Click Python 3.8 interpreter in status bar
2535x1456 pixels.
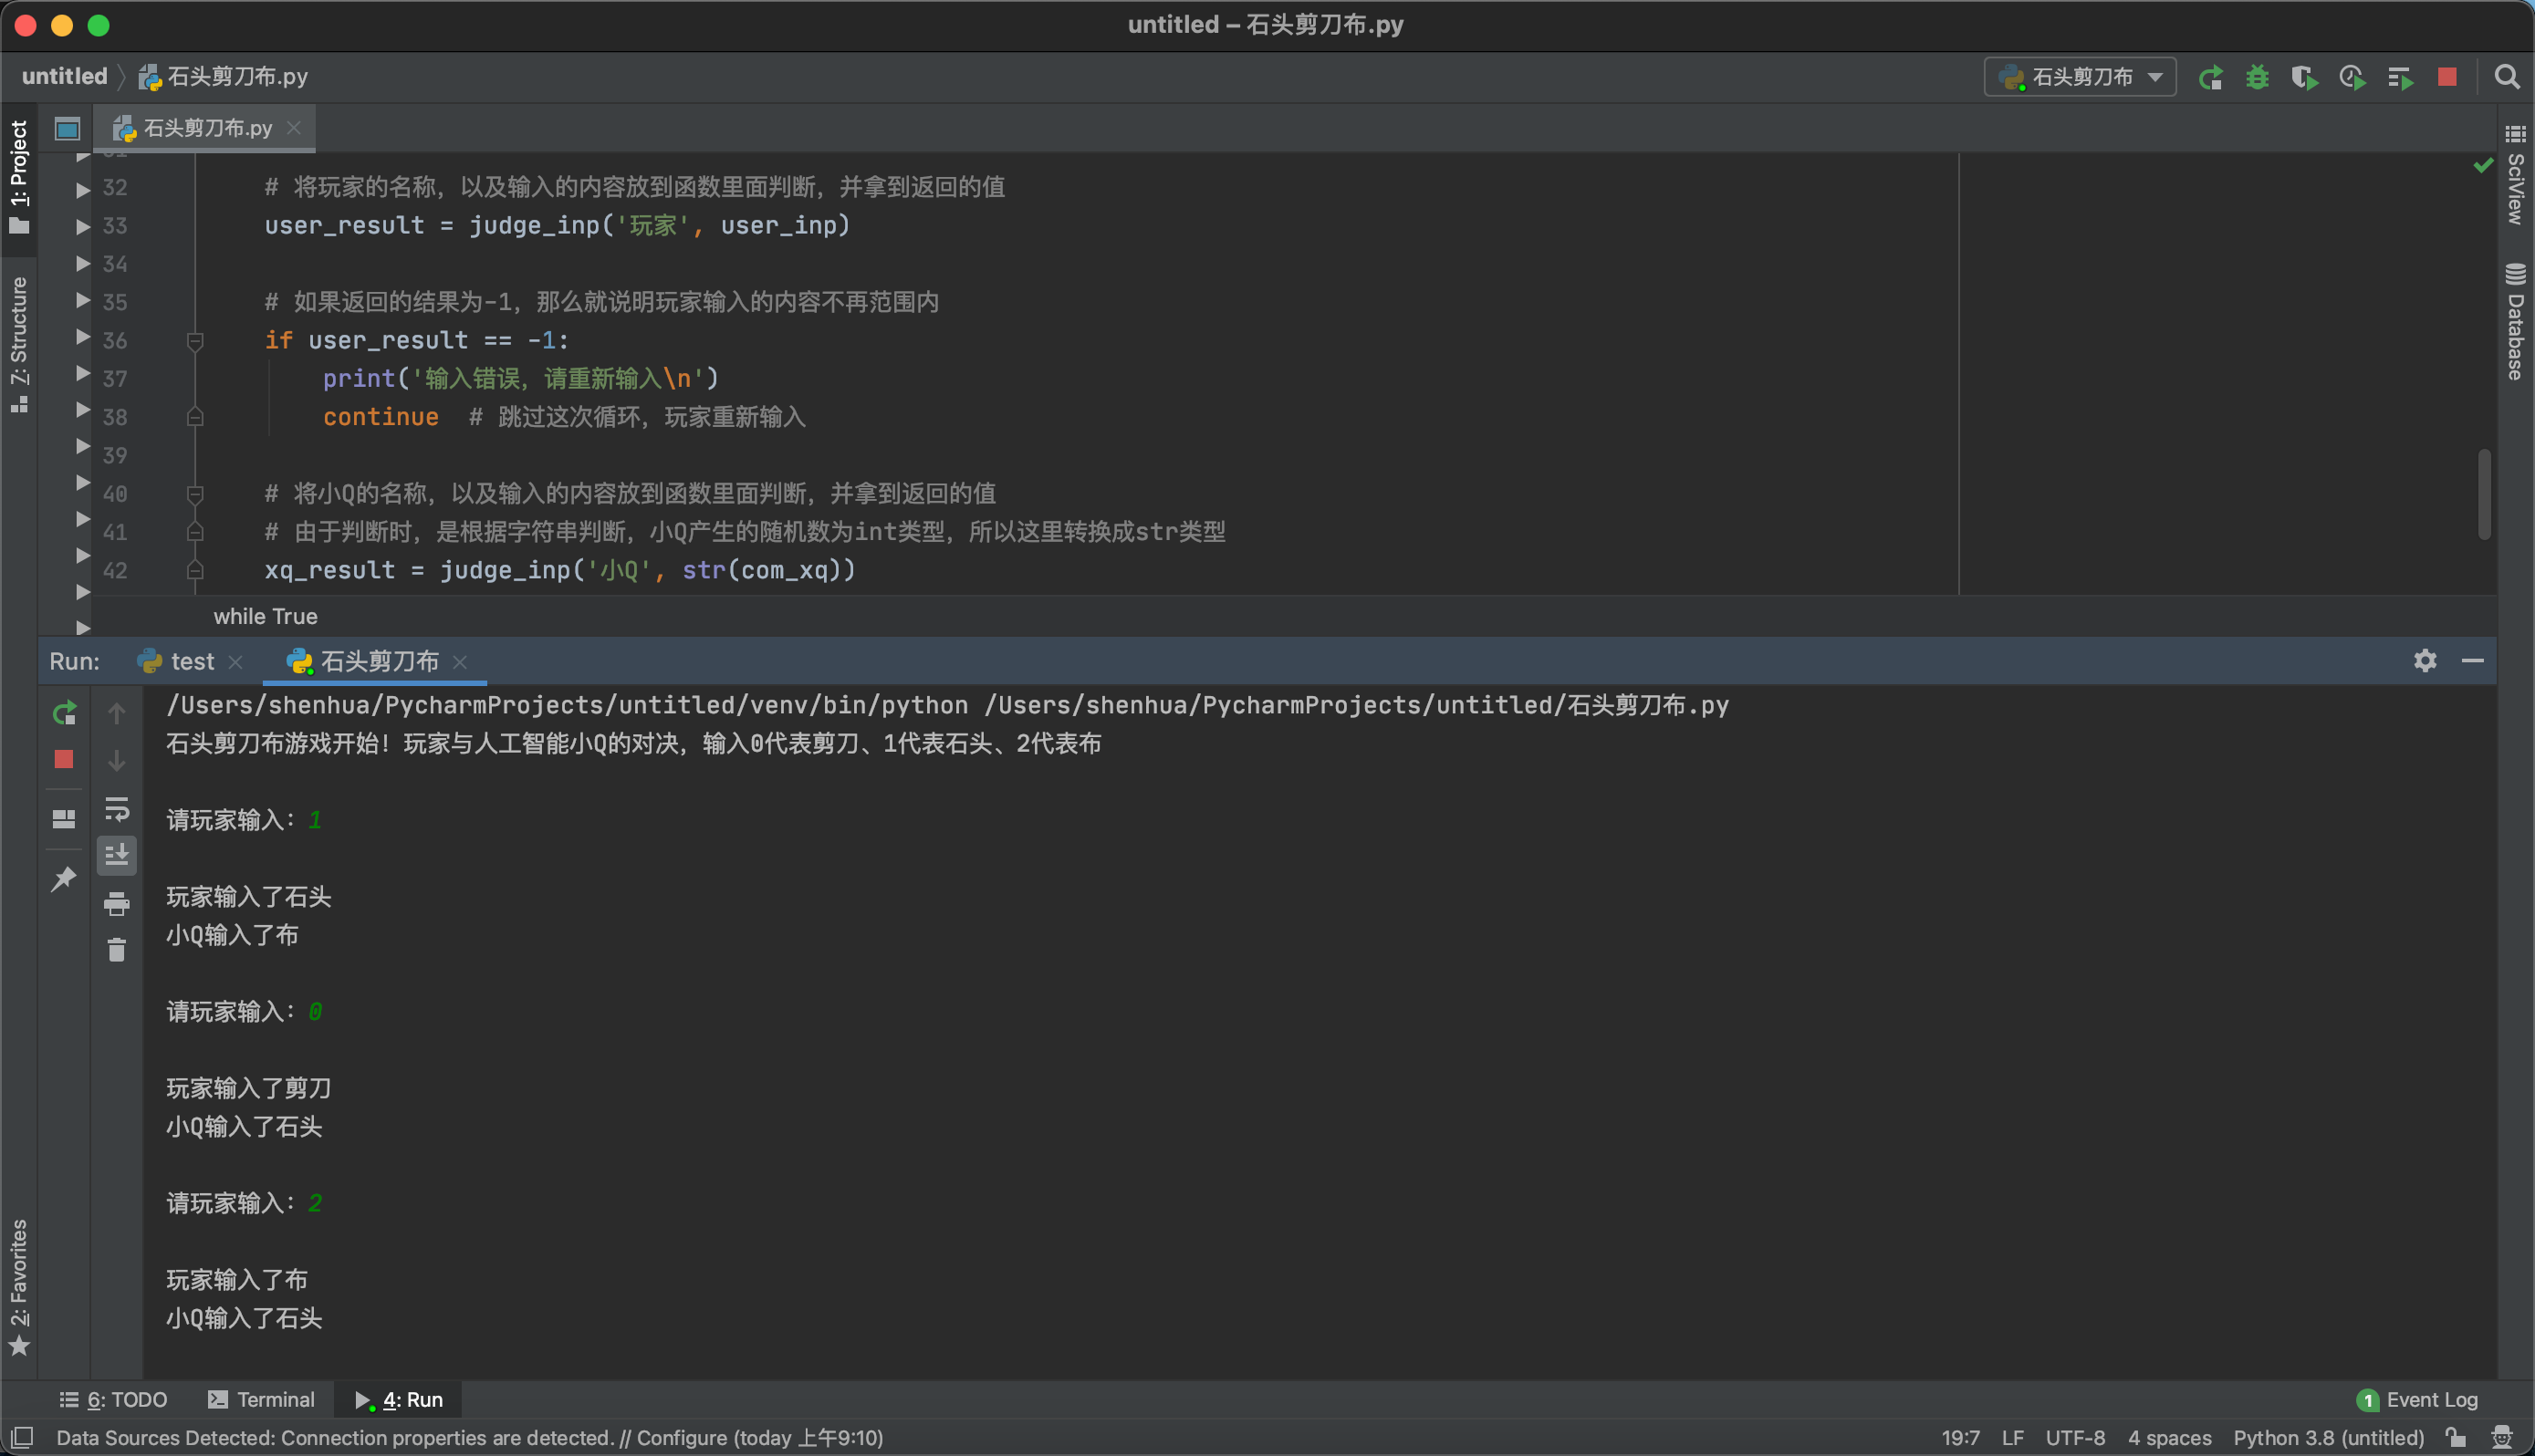(2328, 1438)
